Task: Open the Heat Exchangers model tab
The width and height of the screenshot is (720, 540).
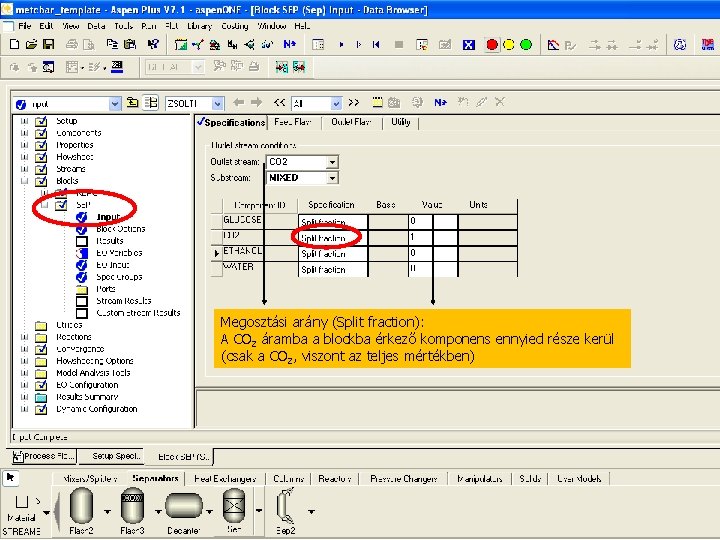Action: click(226, 479)
